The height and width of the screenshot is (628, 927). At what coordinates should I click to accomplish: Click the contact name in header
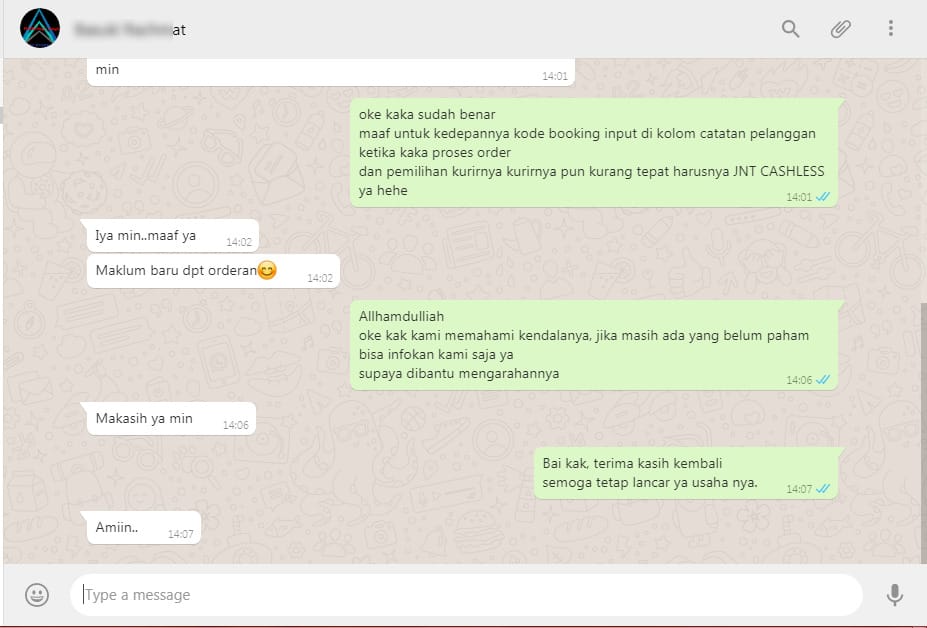(x=130, y=30)
